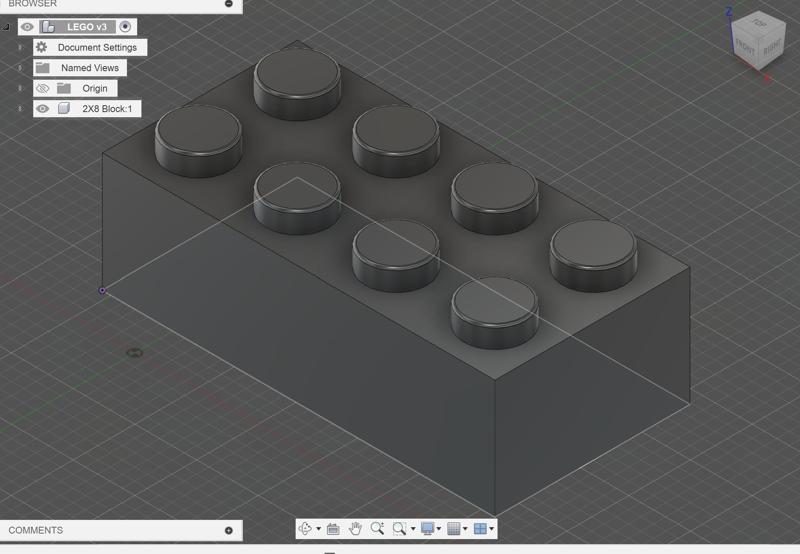Open the Display Settings dropdown arrow
The image size is (800, 554).
(439, 529)
